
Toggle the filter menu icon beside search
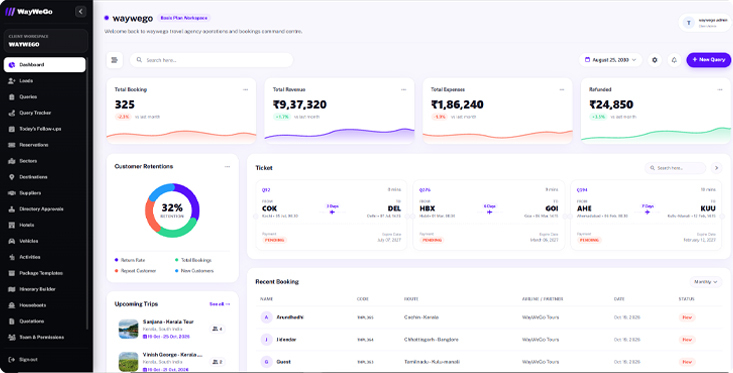115,60
